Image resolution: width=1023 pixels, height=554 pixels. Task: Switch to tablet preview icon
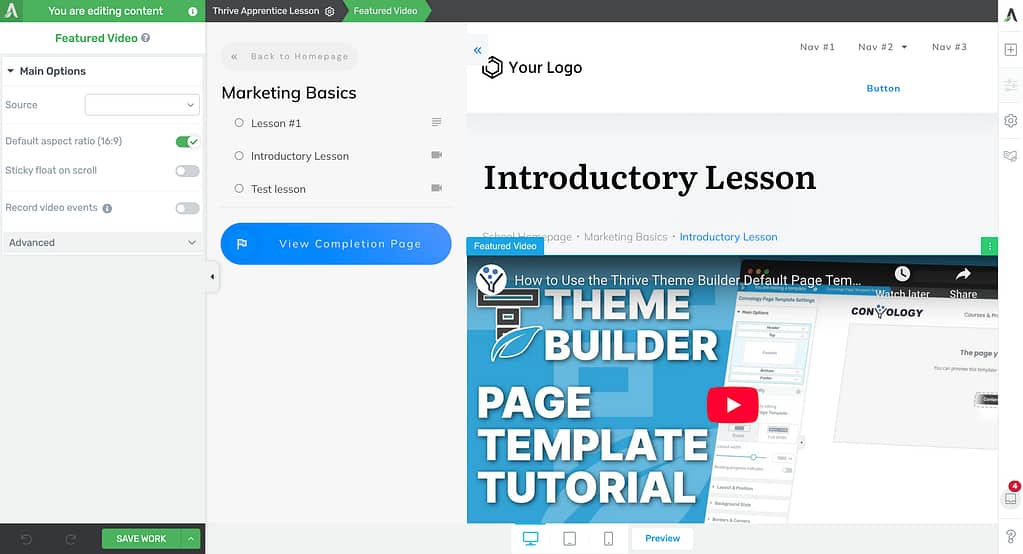570,538
